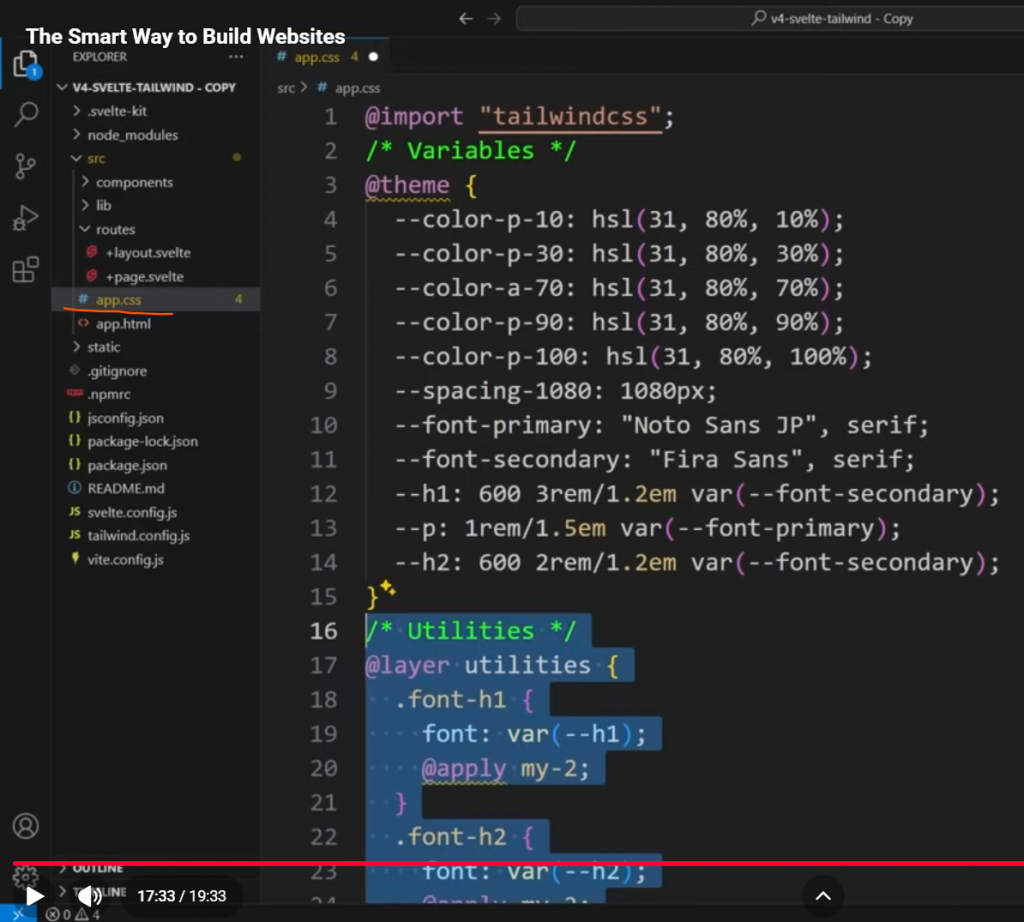This screenshot has height=922, width=1024.
Task: Switch to the app.css editor tab
Action: [x=317, y=57]
